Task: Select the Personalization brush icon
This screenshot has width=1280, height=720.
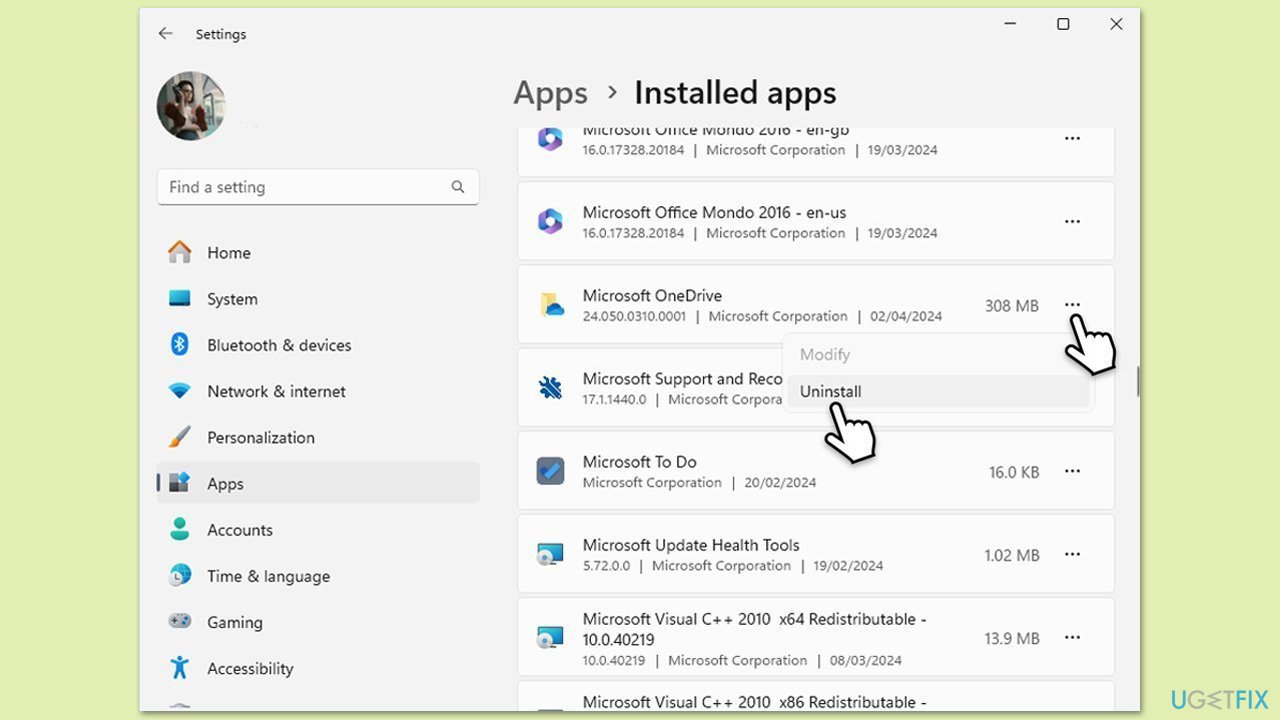Action: pos(178,437)
